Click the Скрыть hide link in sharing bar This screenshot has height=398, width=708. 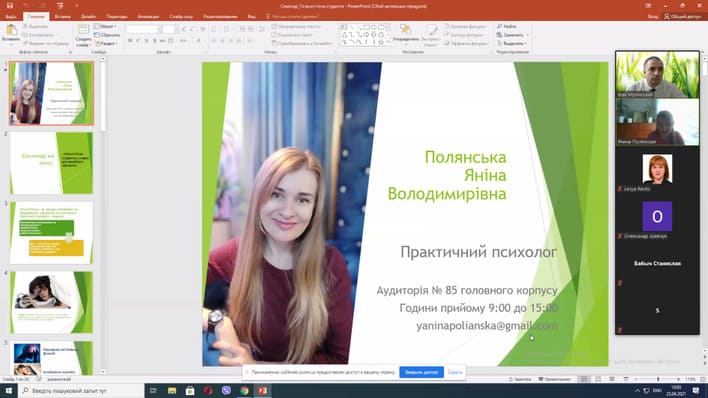(x=455, y=372)
